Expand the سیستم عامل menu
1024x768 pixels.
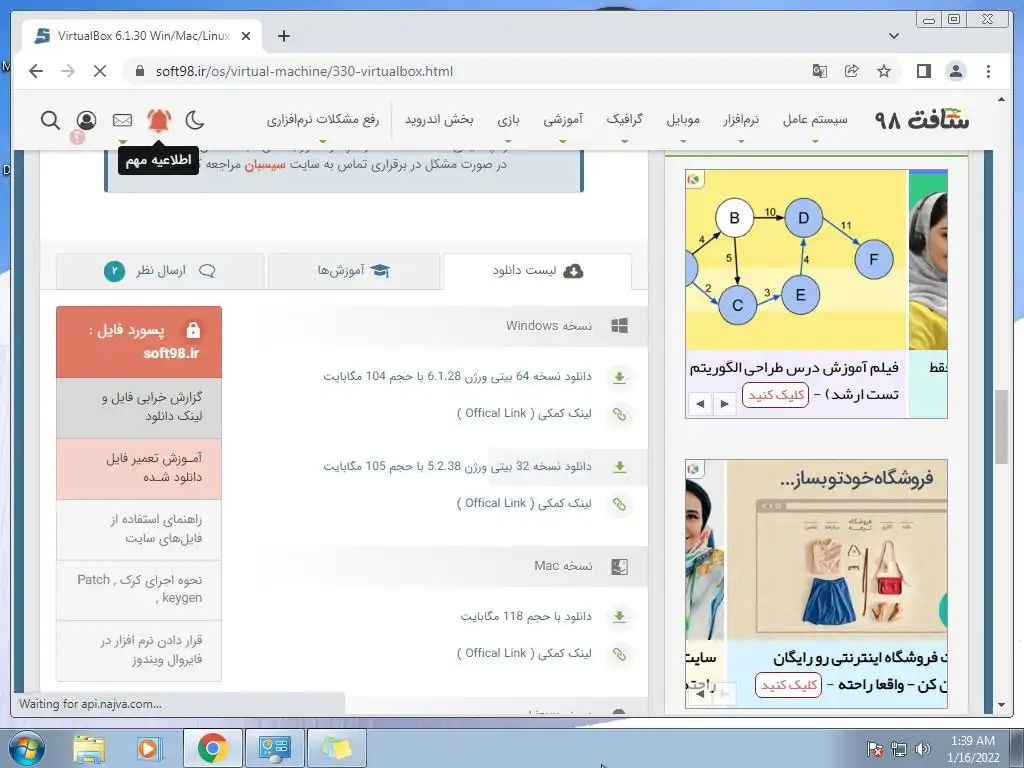point(815,120)
